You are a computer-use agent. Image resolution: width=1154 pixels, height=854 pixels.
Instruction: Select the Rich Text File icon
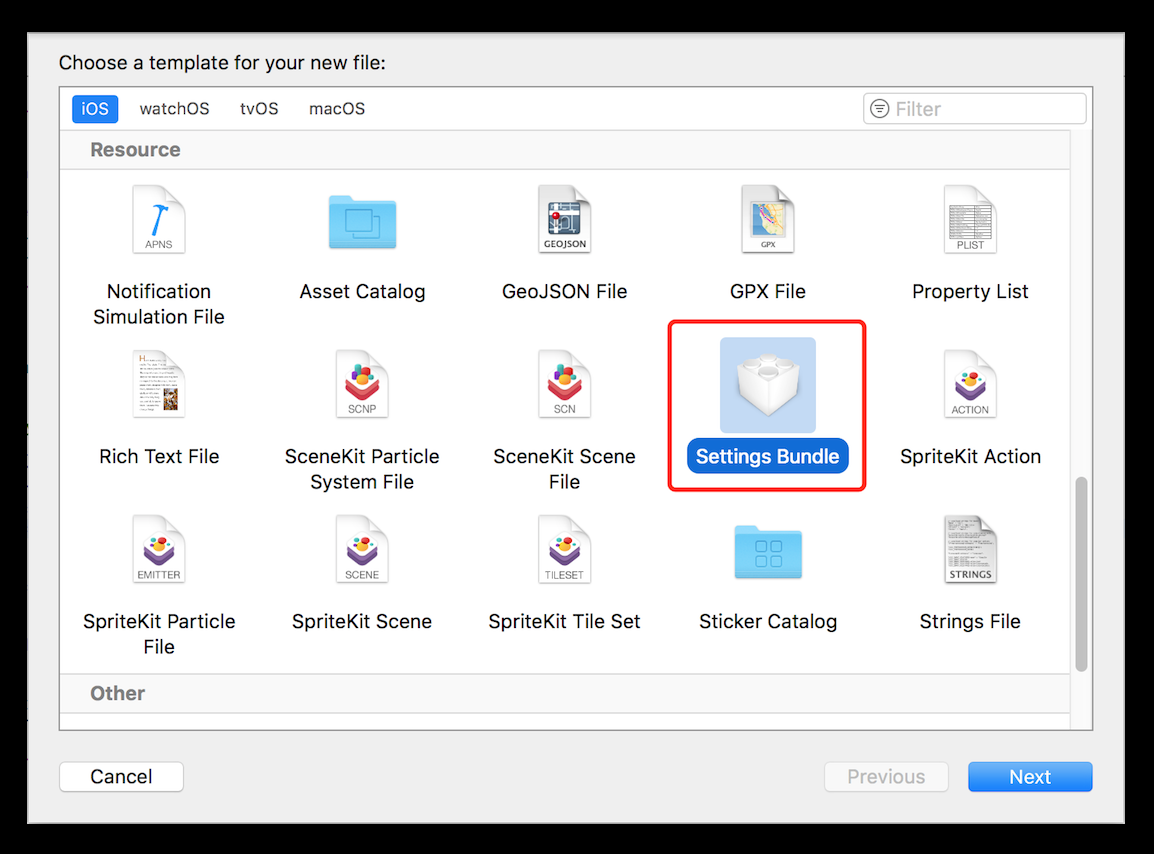tap(159, 384)
